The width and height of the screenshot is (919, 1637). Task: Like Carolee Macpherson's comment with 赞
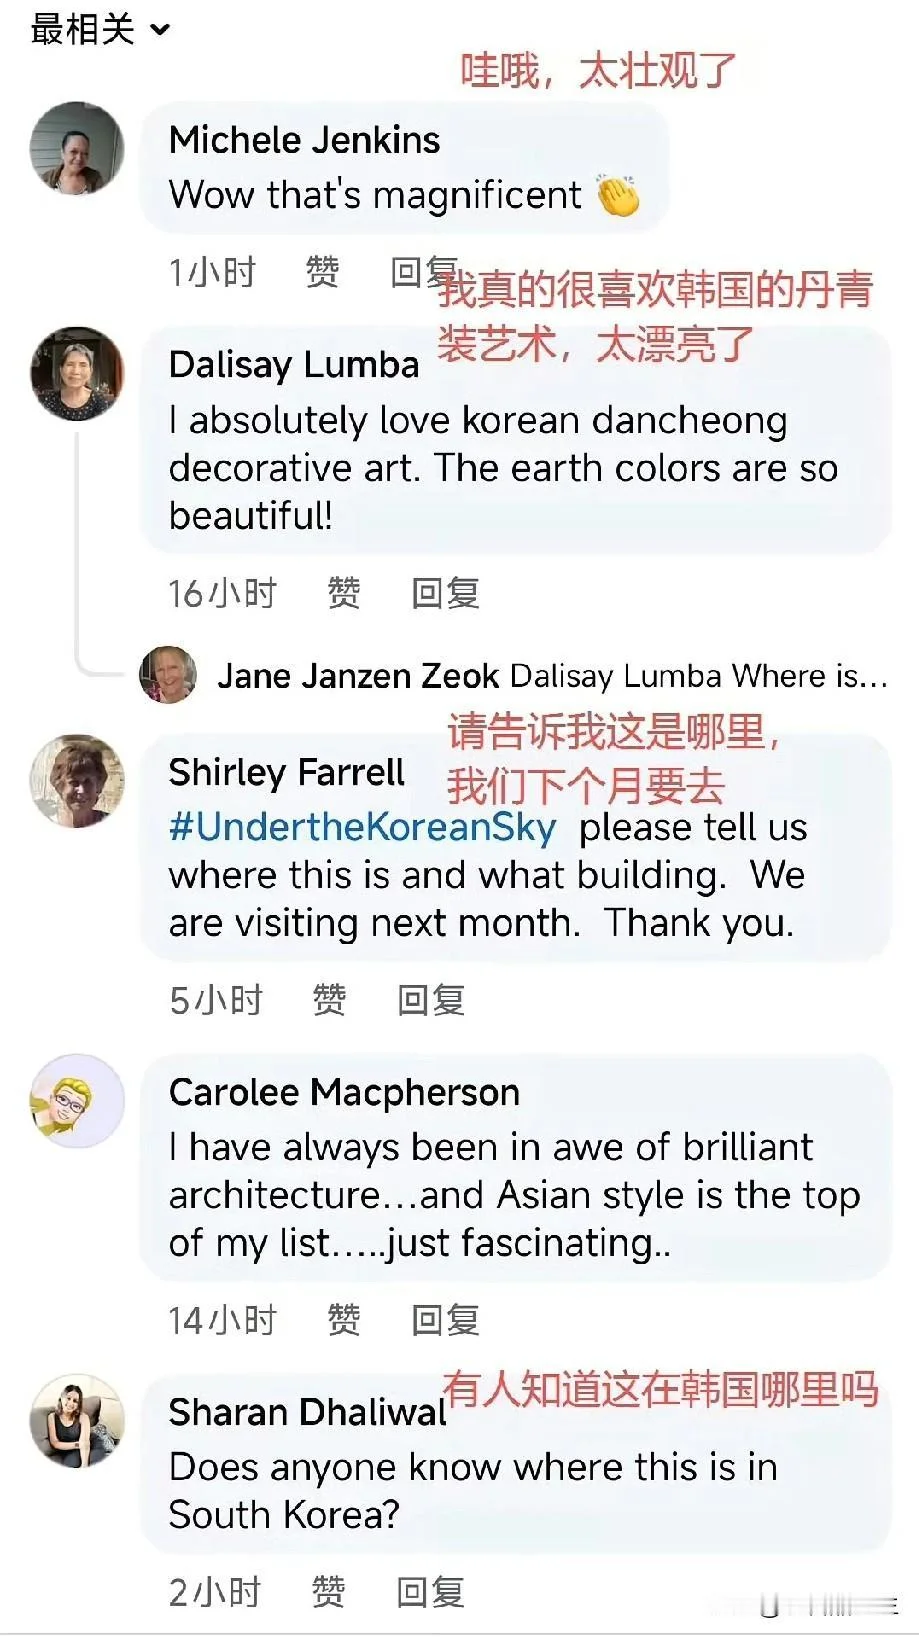pyautogui.click(x=343, y=1320)
